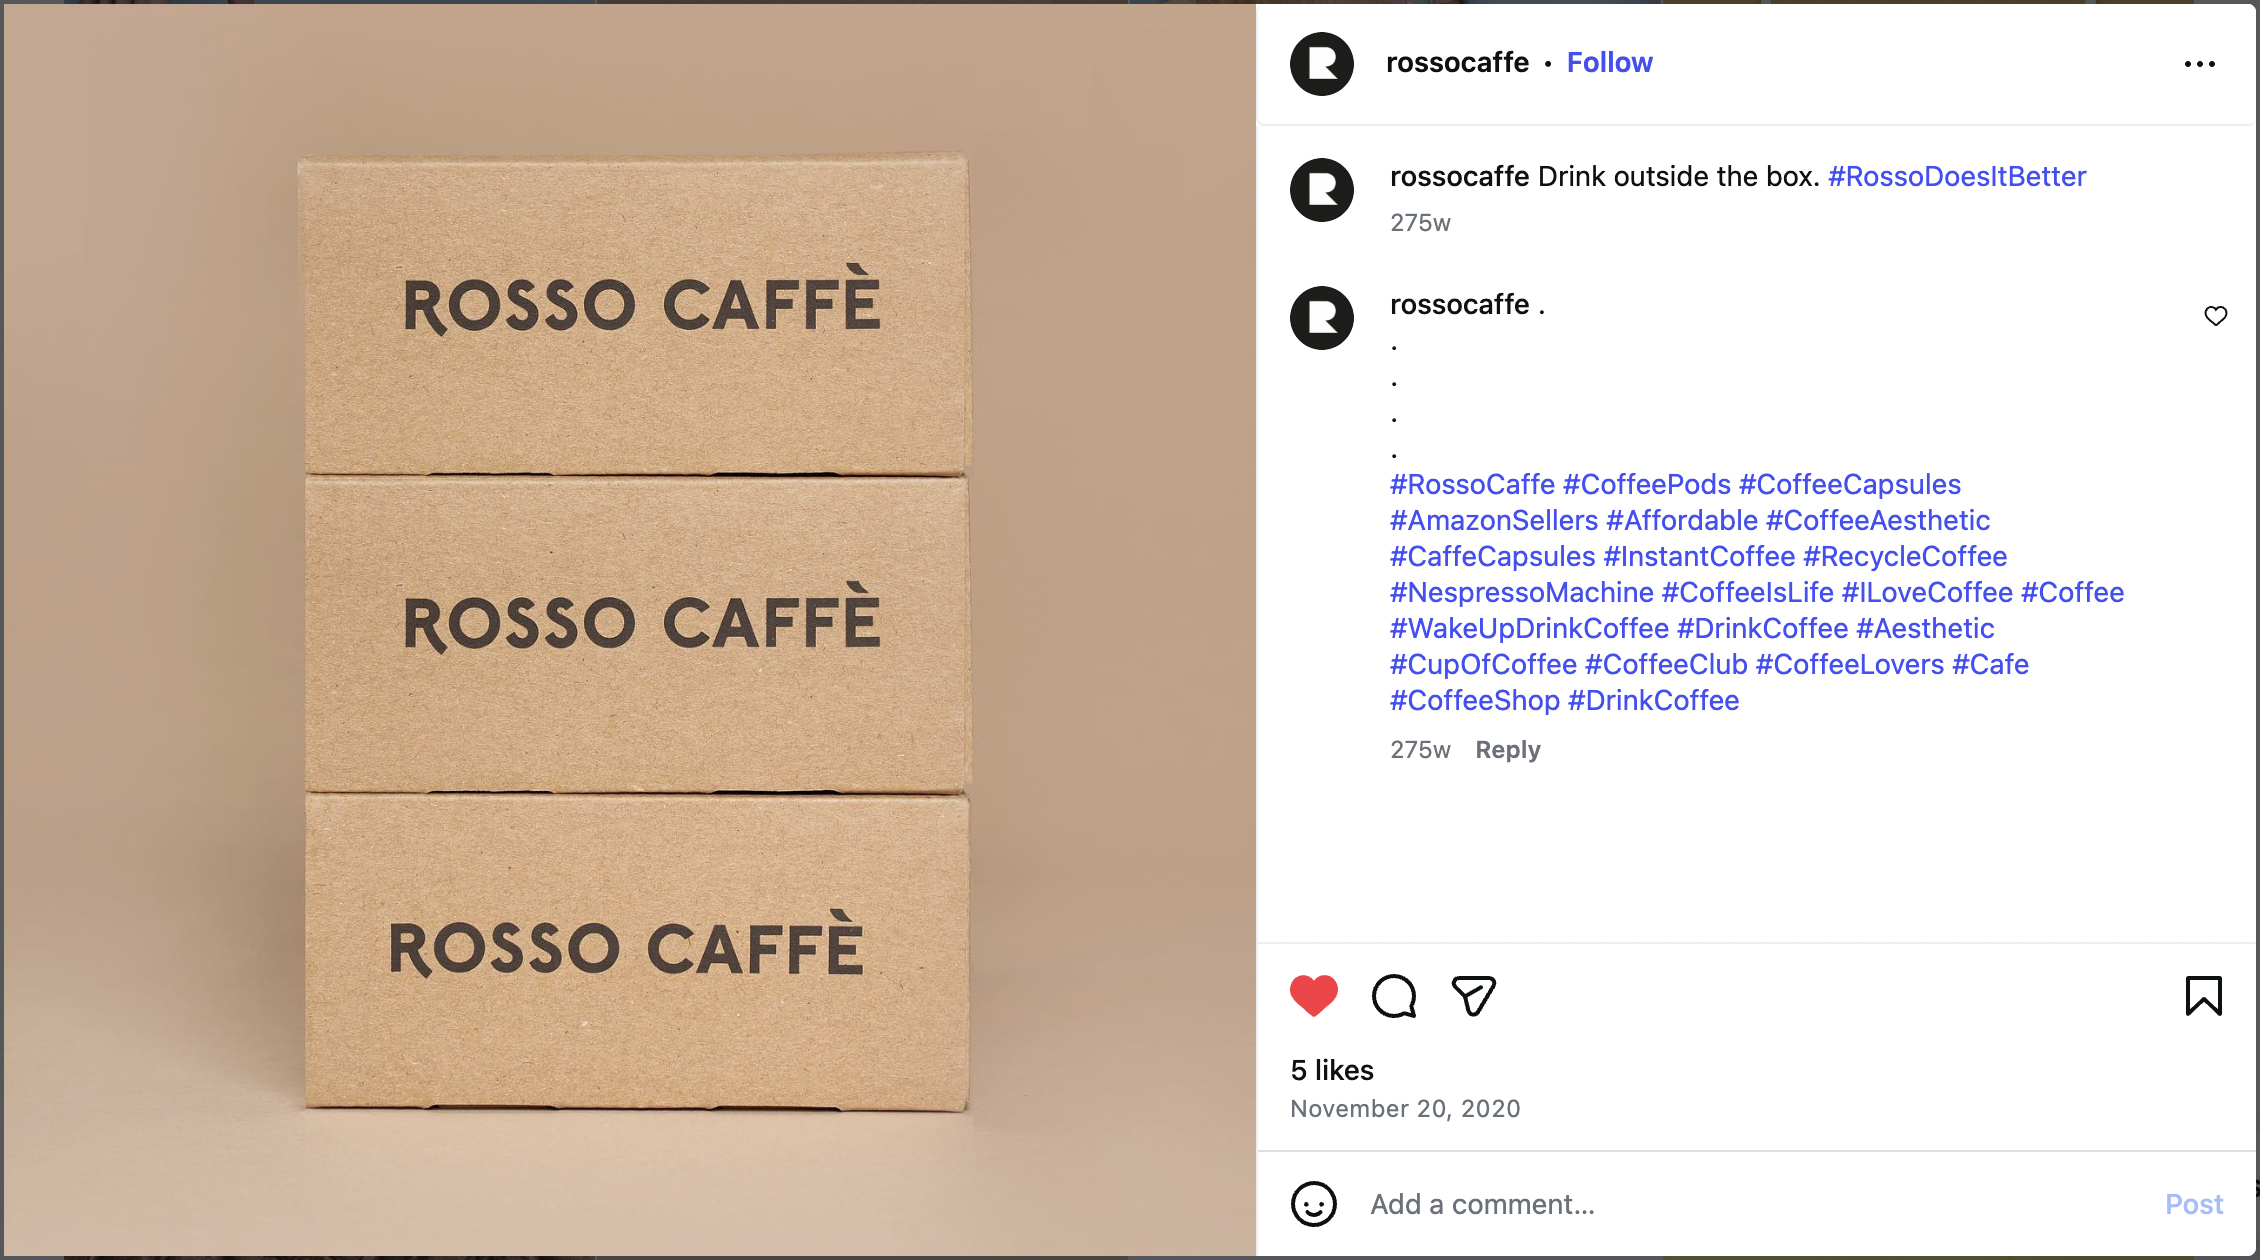Open the #AmazonSellers hashtag
This screenshot has width=2260, height=1260.
click(1493, 521)
